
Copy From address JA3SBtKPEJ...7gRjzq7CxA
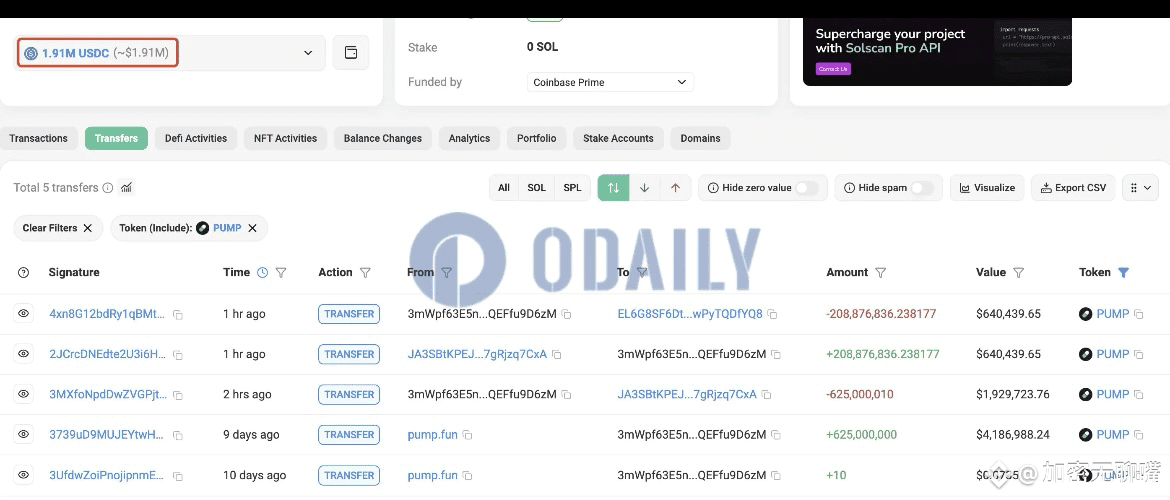(x=557, y=355)
